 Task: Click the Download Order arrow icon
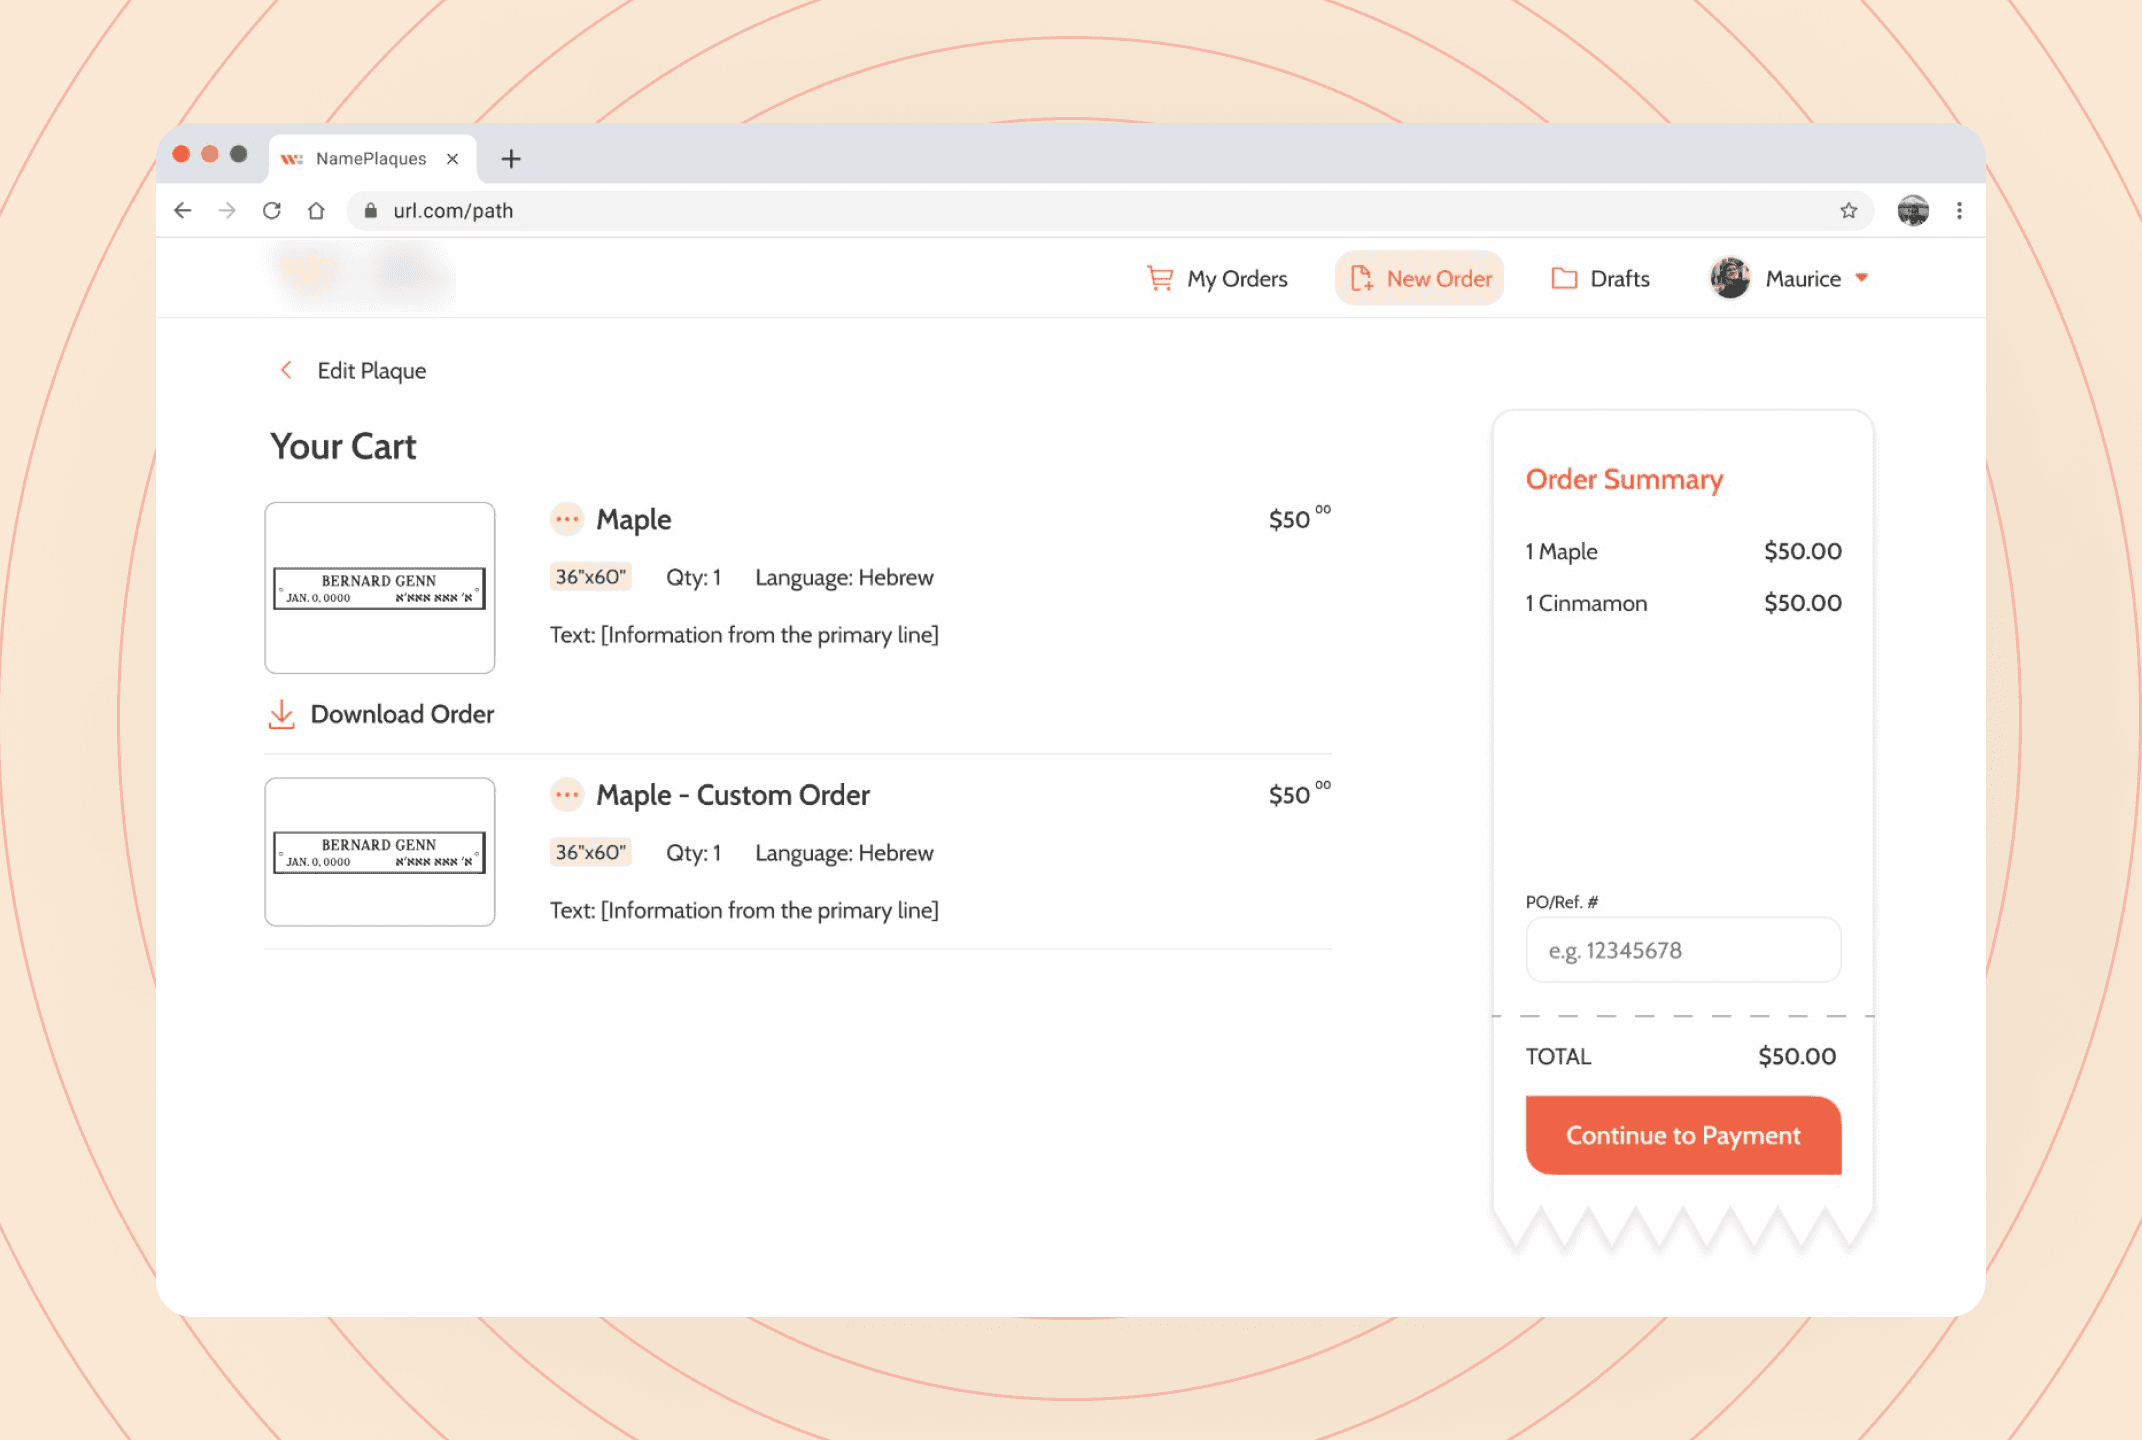pos(282,714)
